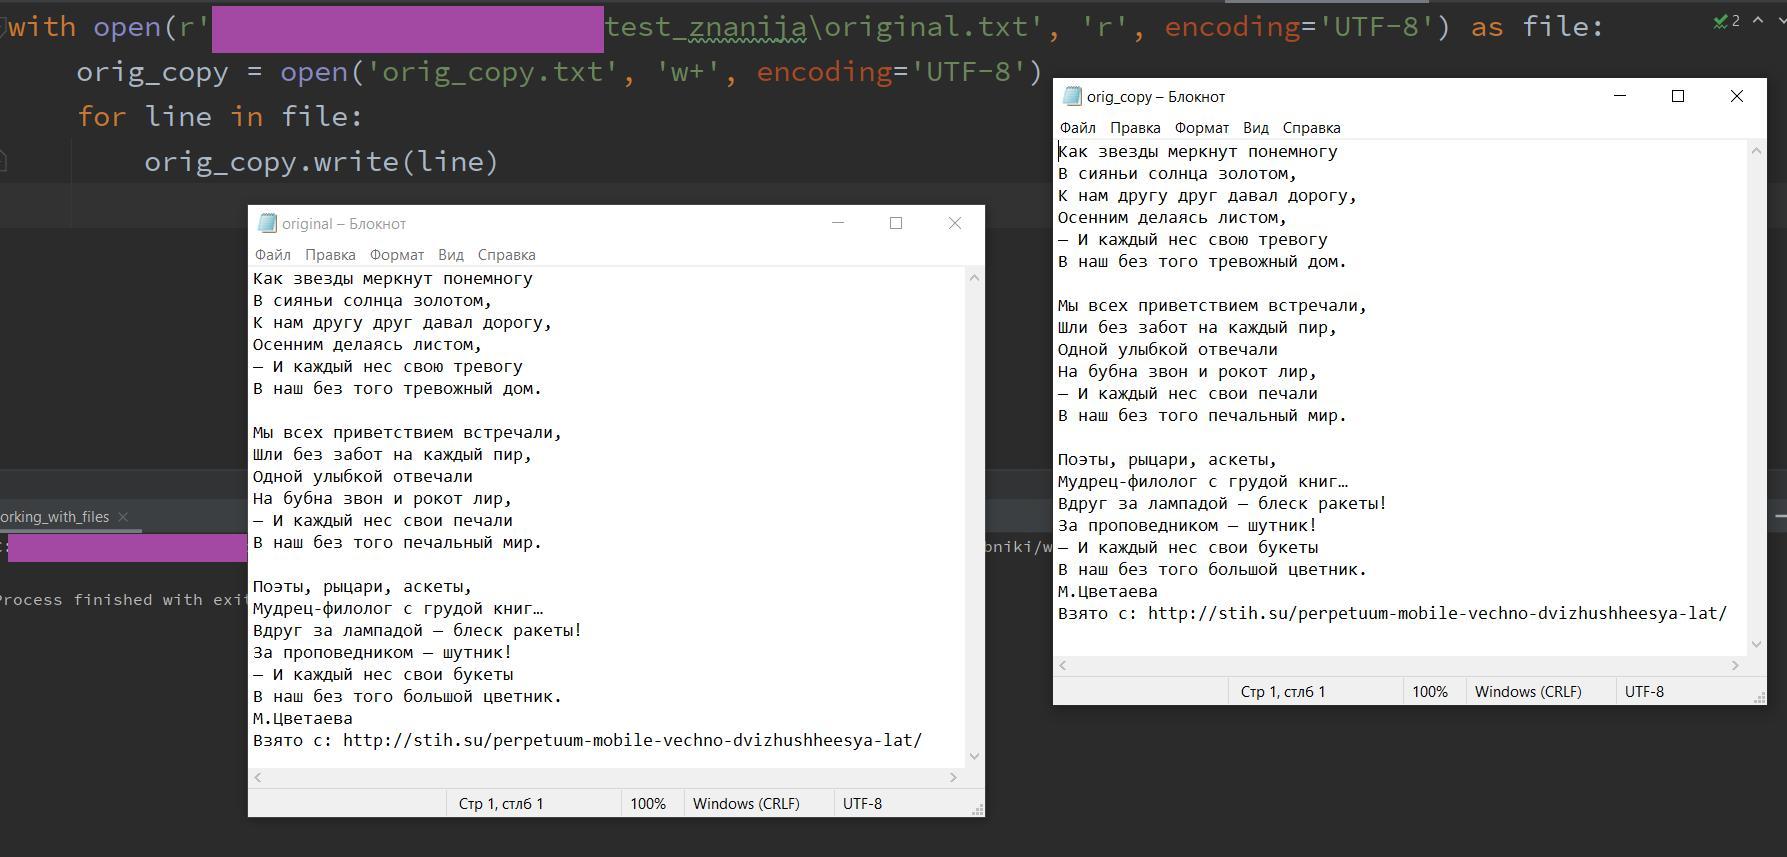Screen dimensions: 1787x857
Task: Open Файл menu in original Notepad window
Action: pos(272,255)
